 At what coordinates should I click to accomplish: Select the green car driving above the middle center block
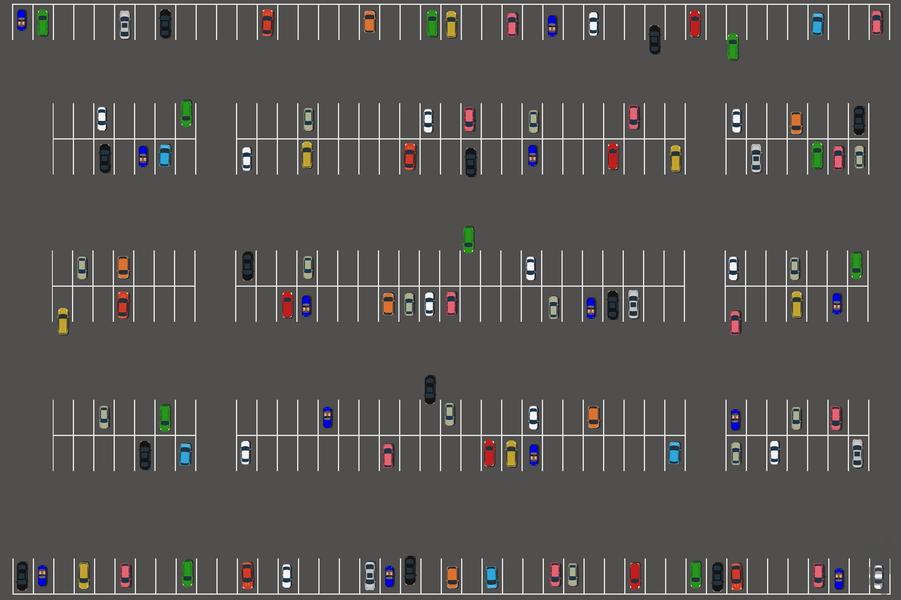pos(468,239)
